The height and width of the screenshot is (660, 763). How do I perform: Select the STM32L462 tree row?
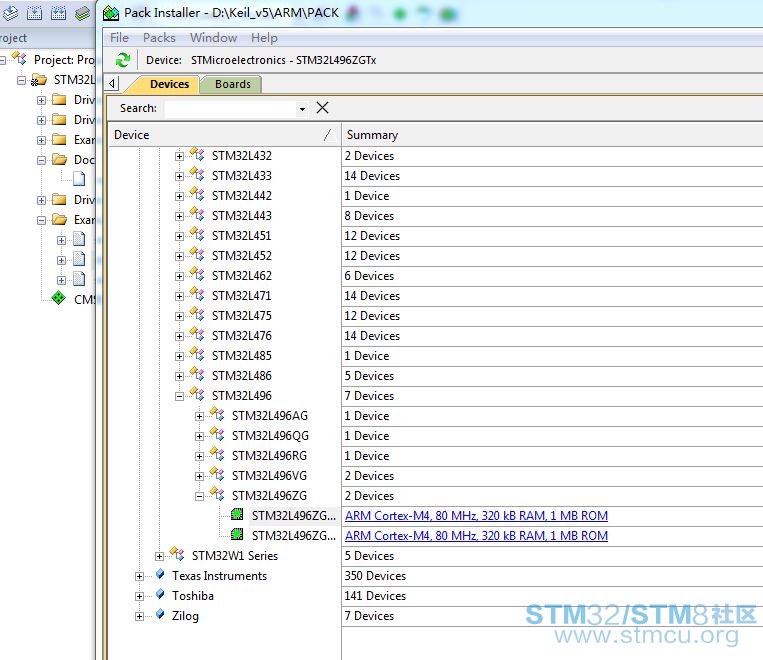(x=241, y=275)
